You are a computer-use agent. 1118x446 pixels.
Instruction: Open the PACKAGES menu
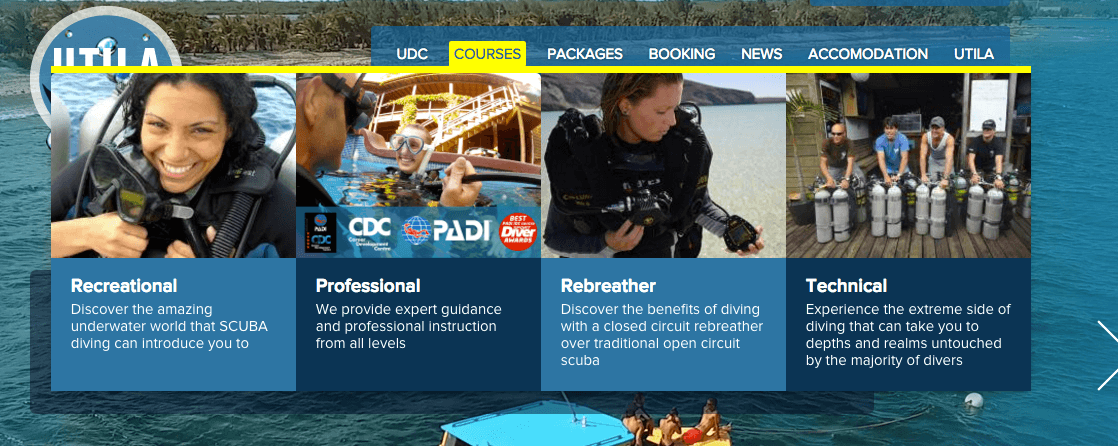(585, 54)
